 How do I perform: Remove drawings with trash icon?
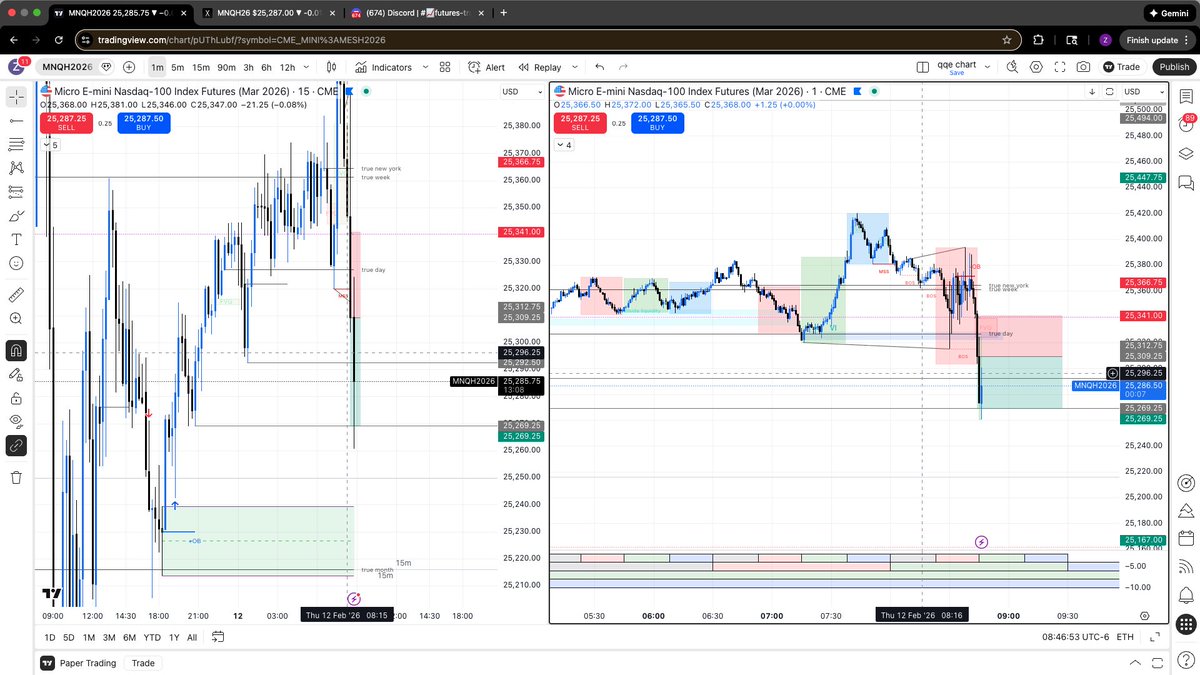(x=16, y=478)
